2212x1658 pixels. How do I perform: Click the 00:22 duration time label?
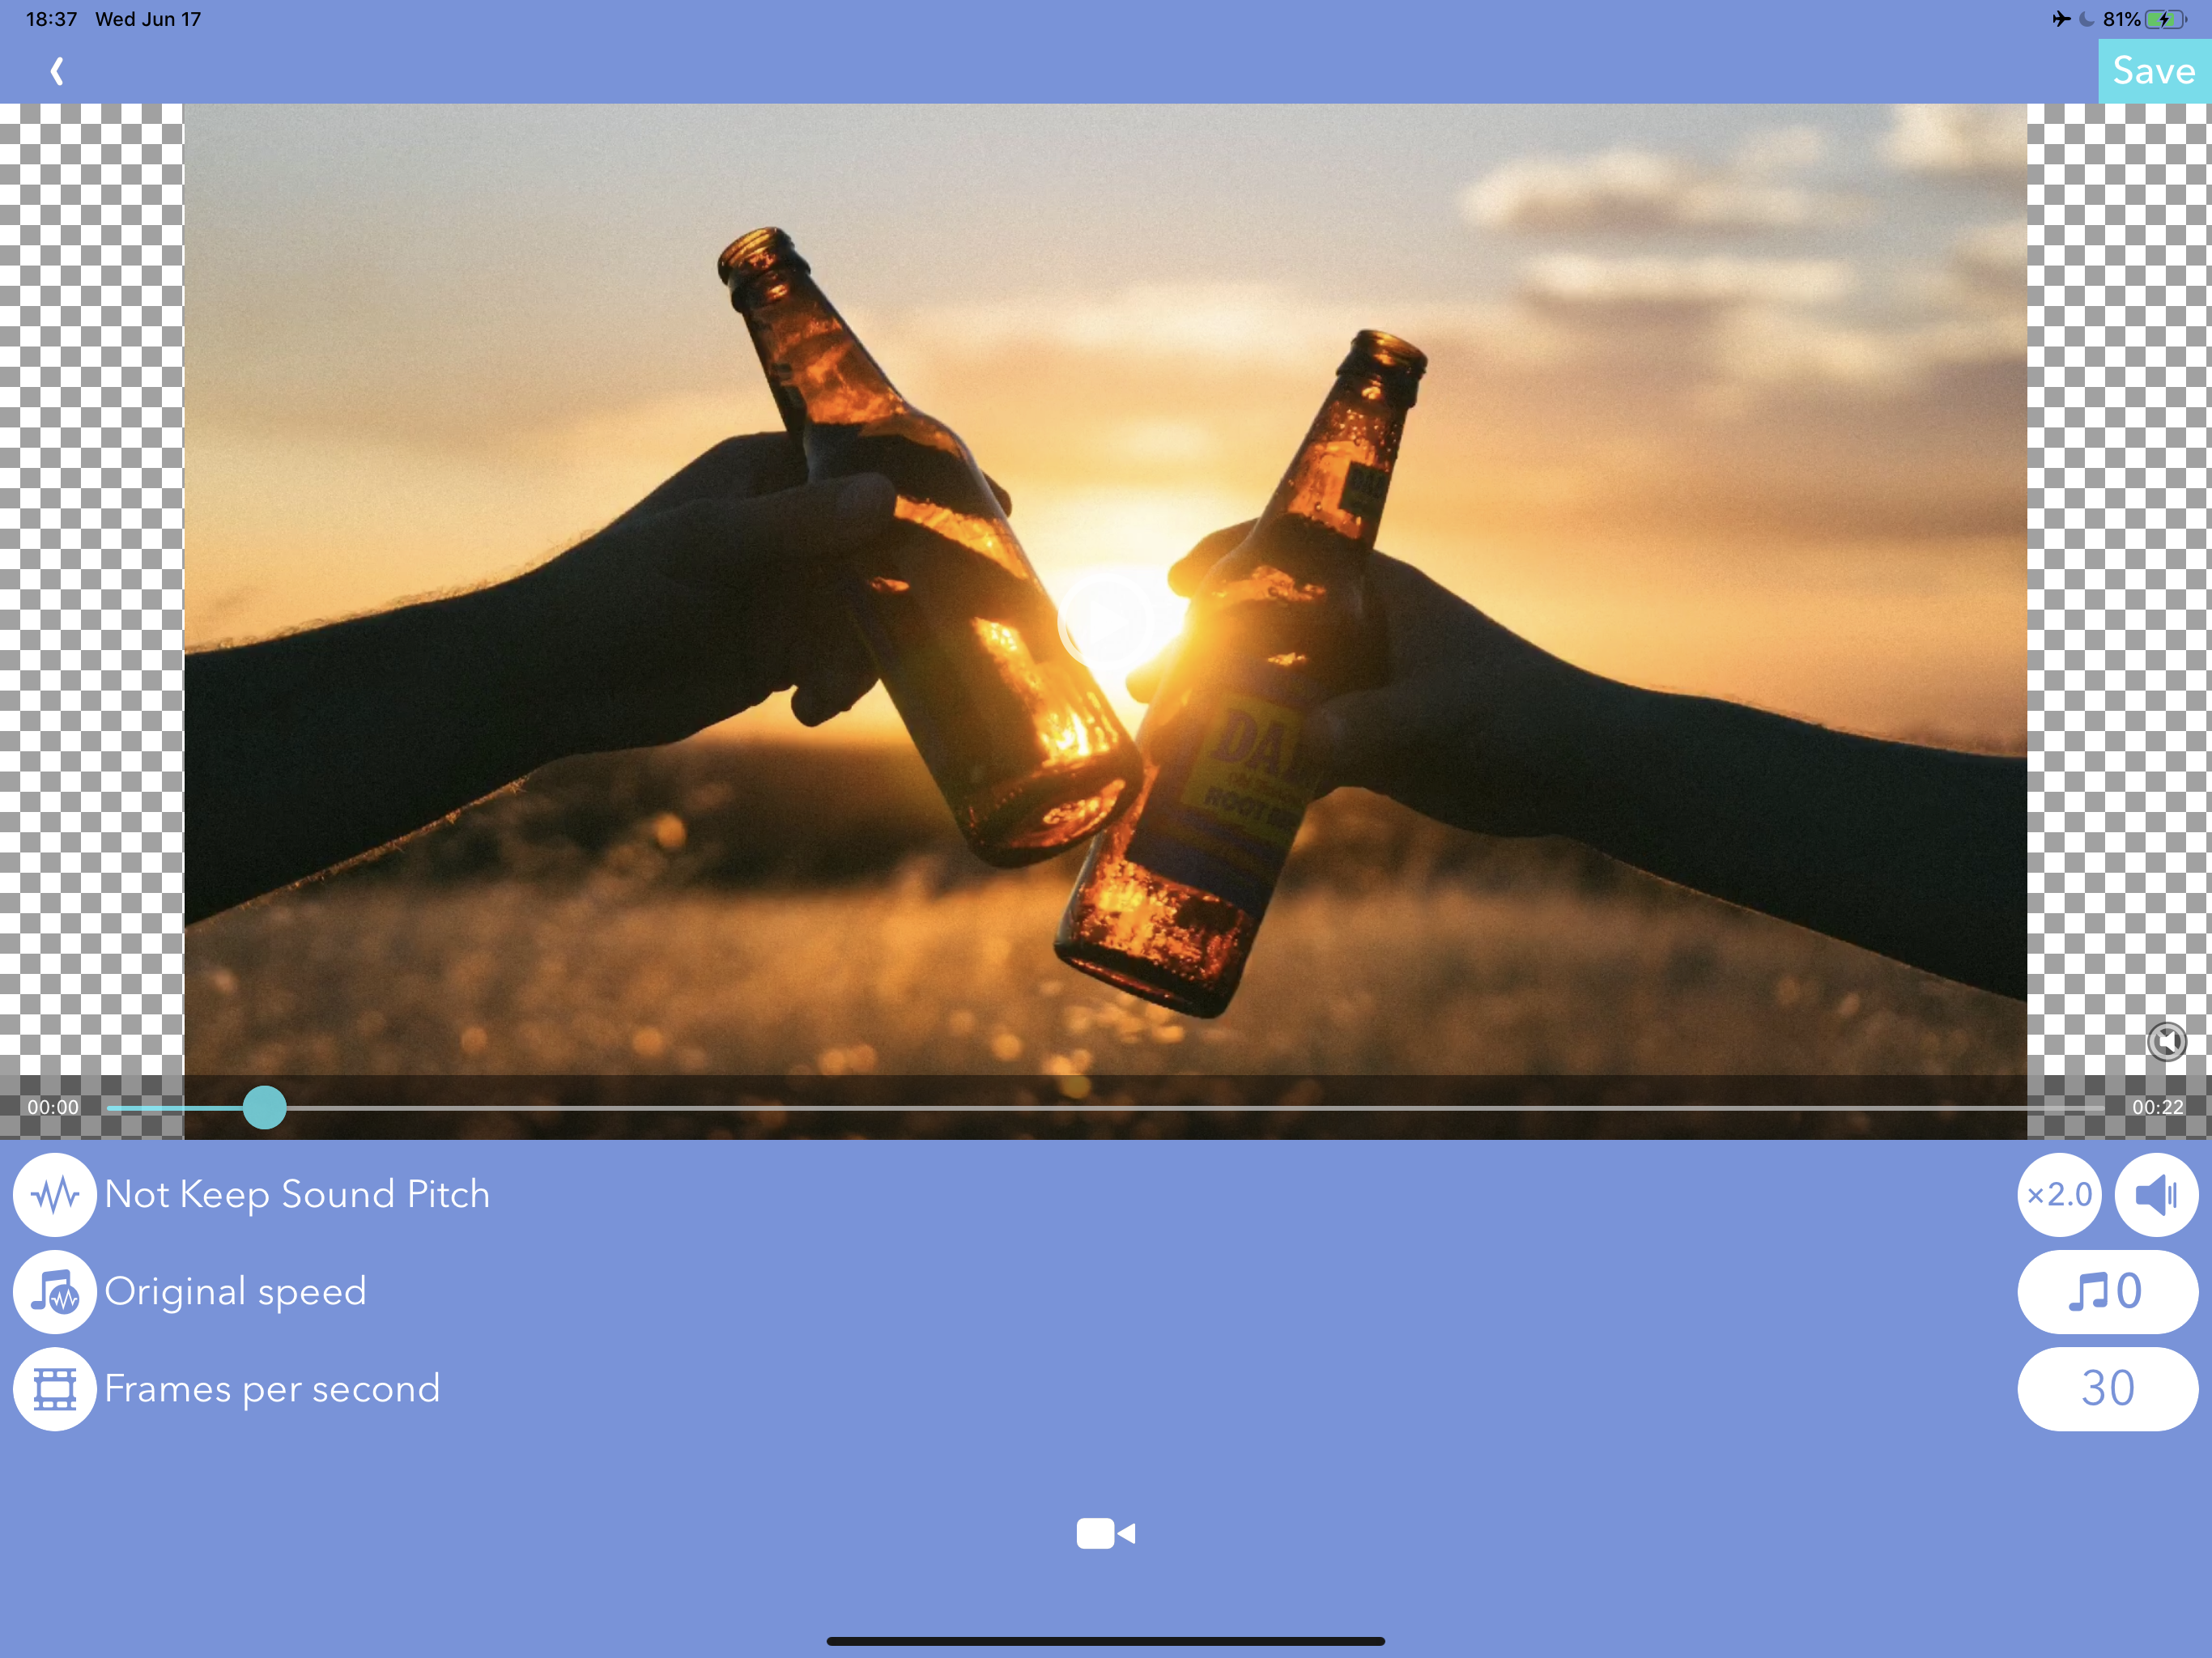coord(2157,1107)
